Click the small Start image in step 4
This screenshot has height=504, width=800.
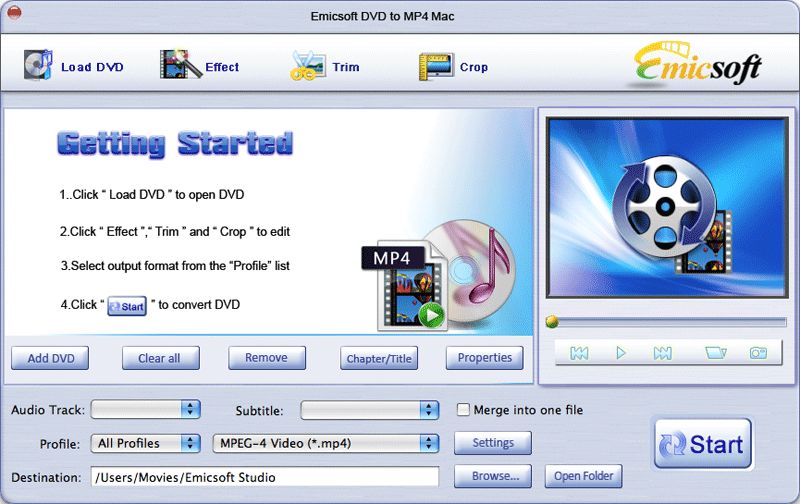[x=127, y=306]
